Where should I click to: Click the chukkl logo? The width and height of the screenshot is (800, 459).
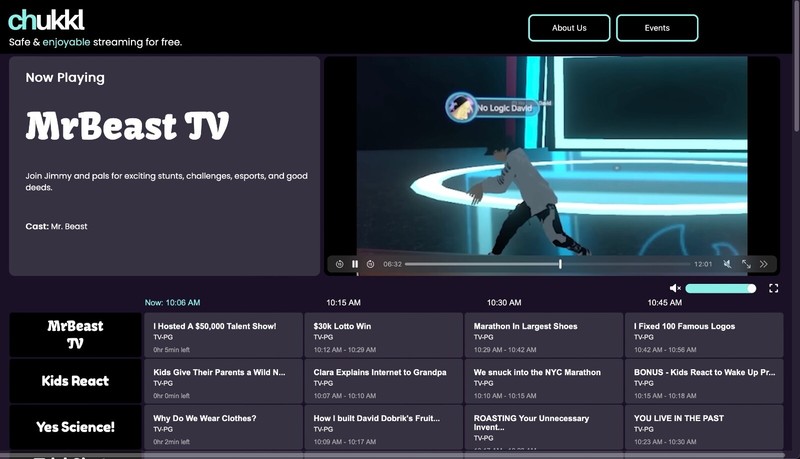[x=46, y=21]
